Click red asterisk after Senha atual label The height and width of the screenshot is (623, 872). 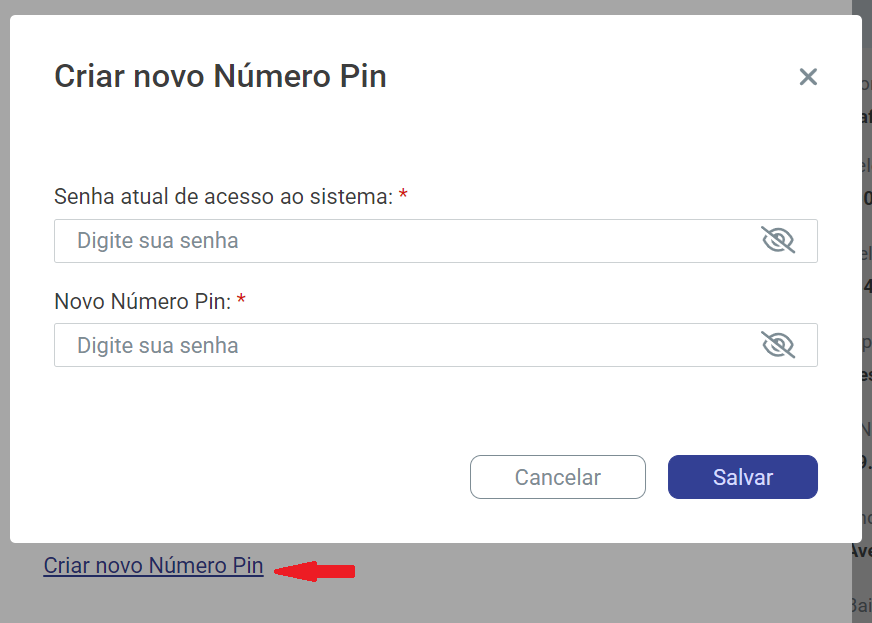coord(403,196)
